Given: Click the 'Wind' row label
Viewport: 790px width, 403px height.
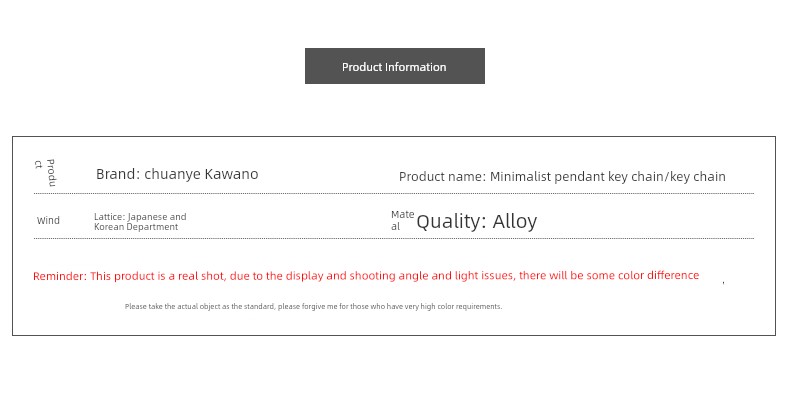Looking at the screenshot, I should click(48, 220).
